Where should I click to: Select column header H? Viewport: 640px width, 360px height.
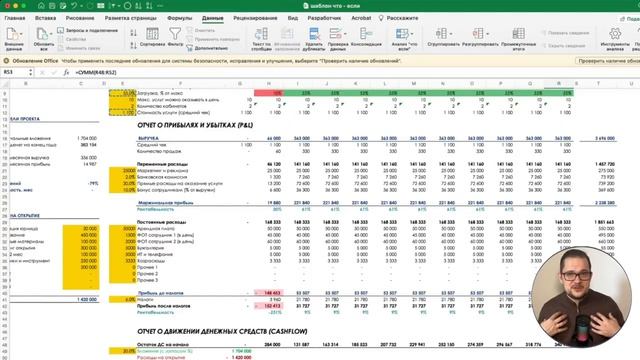coord(269,84)
